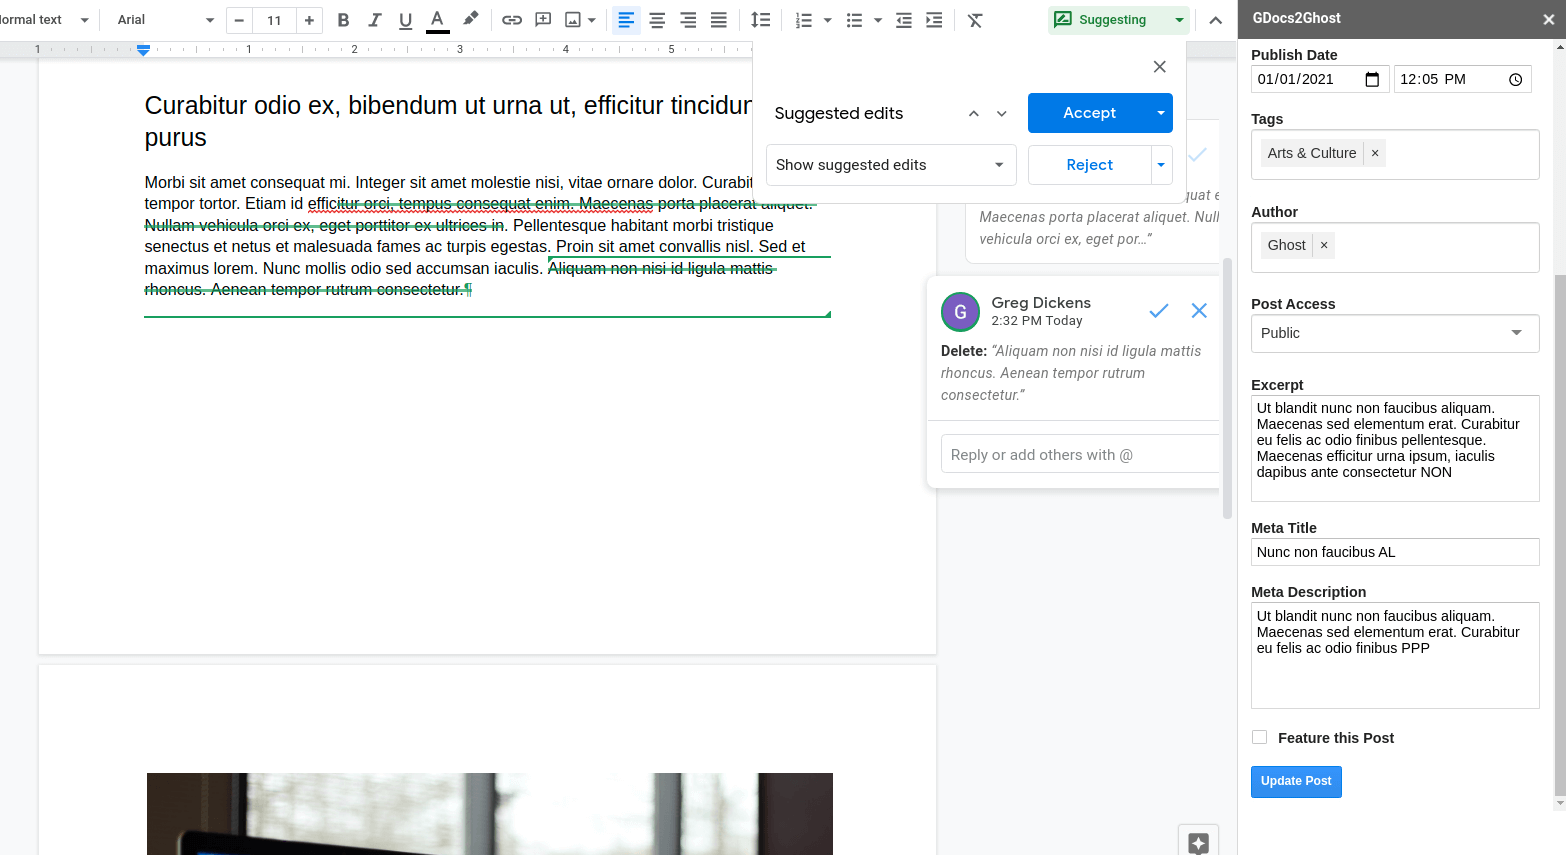The image size is (1566, 855).
Task: Clear formatting from the selection
Action: [x=975, y=20]
